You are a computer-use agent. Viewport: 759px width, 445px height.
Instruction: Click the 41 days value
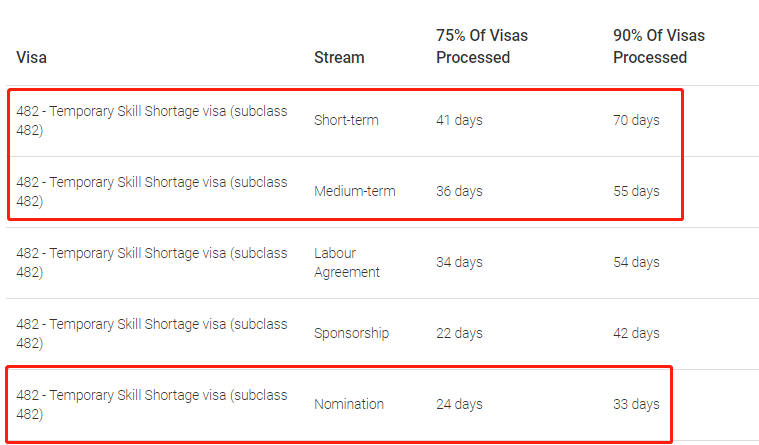pyautogui.click(x=459, y=120)
